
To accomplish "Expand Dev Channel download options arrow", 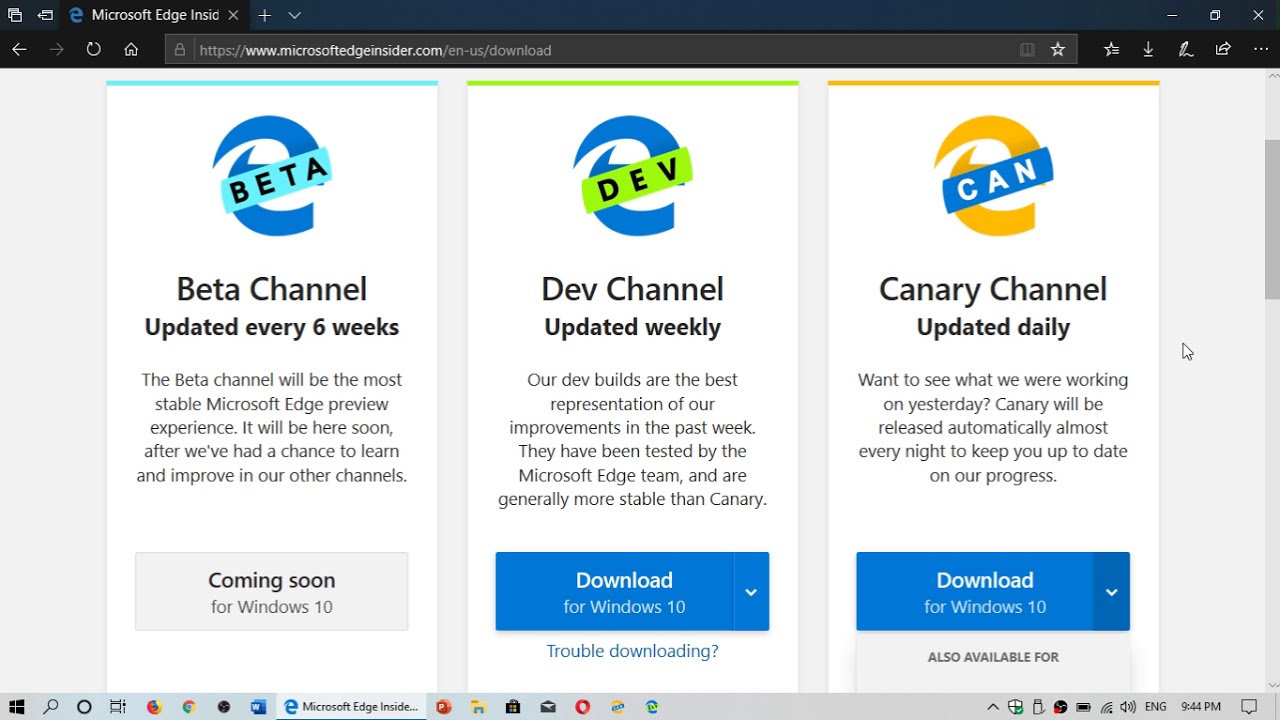I will pos(751,592).
